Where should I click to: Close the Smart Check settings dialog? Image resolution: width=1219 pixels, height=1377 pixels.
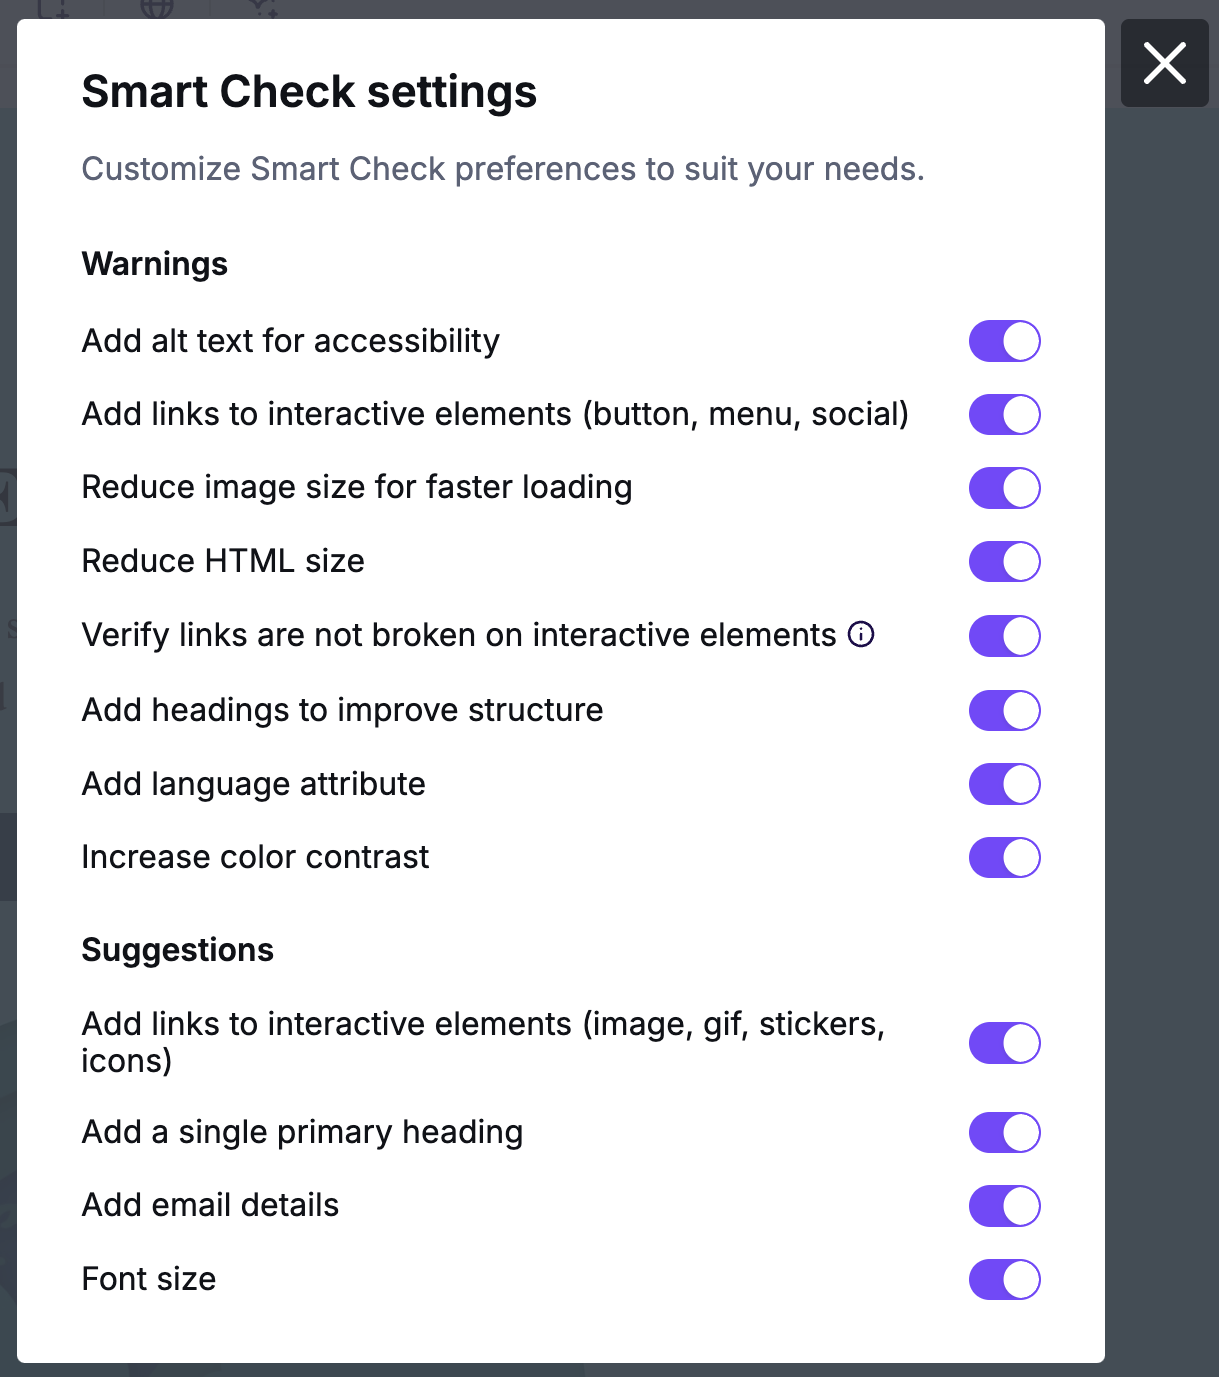coord(1164,63)
